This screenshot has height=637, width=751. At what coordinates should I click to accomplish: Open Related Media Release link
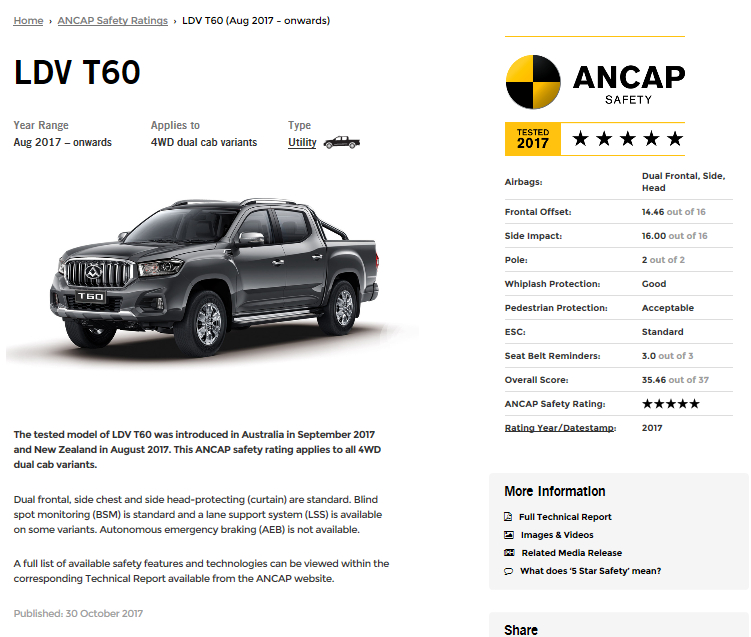click(571, 553)
